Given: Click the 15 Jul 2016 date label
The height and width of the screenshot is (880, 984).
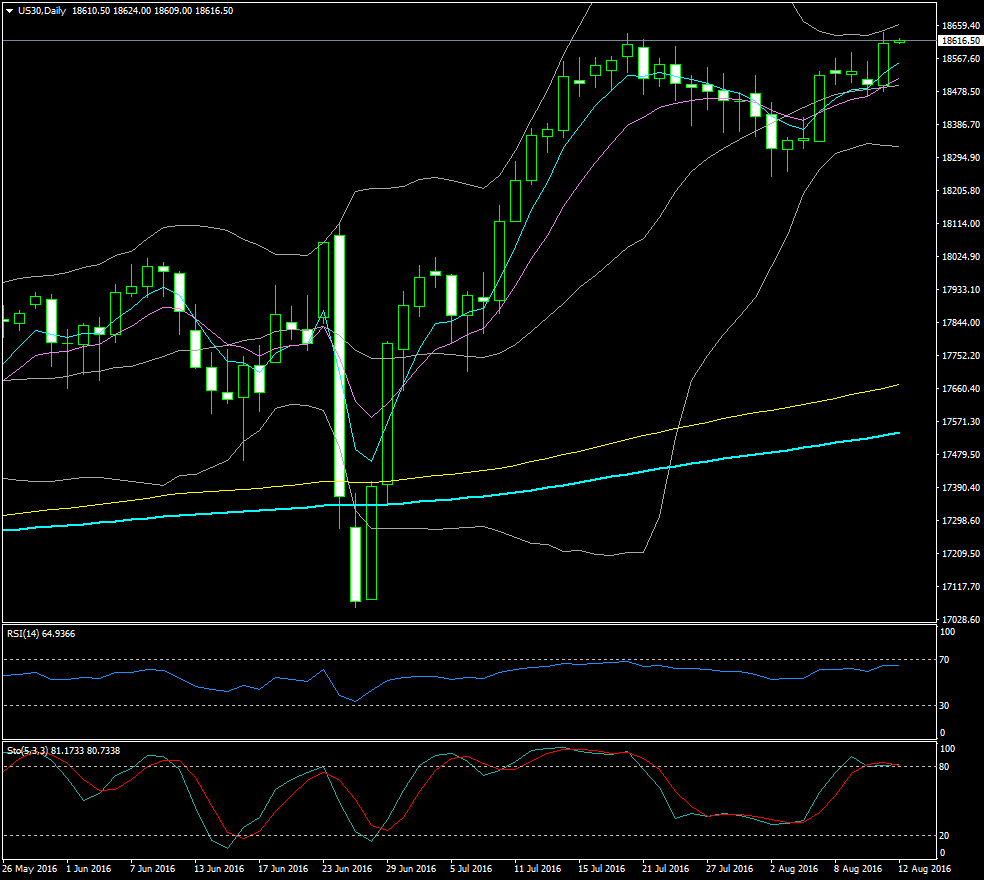Looking at the screenshot, I should [602, 869].
